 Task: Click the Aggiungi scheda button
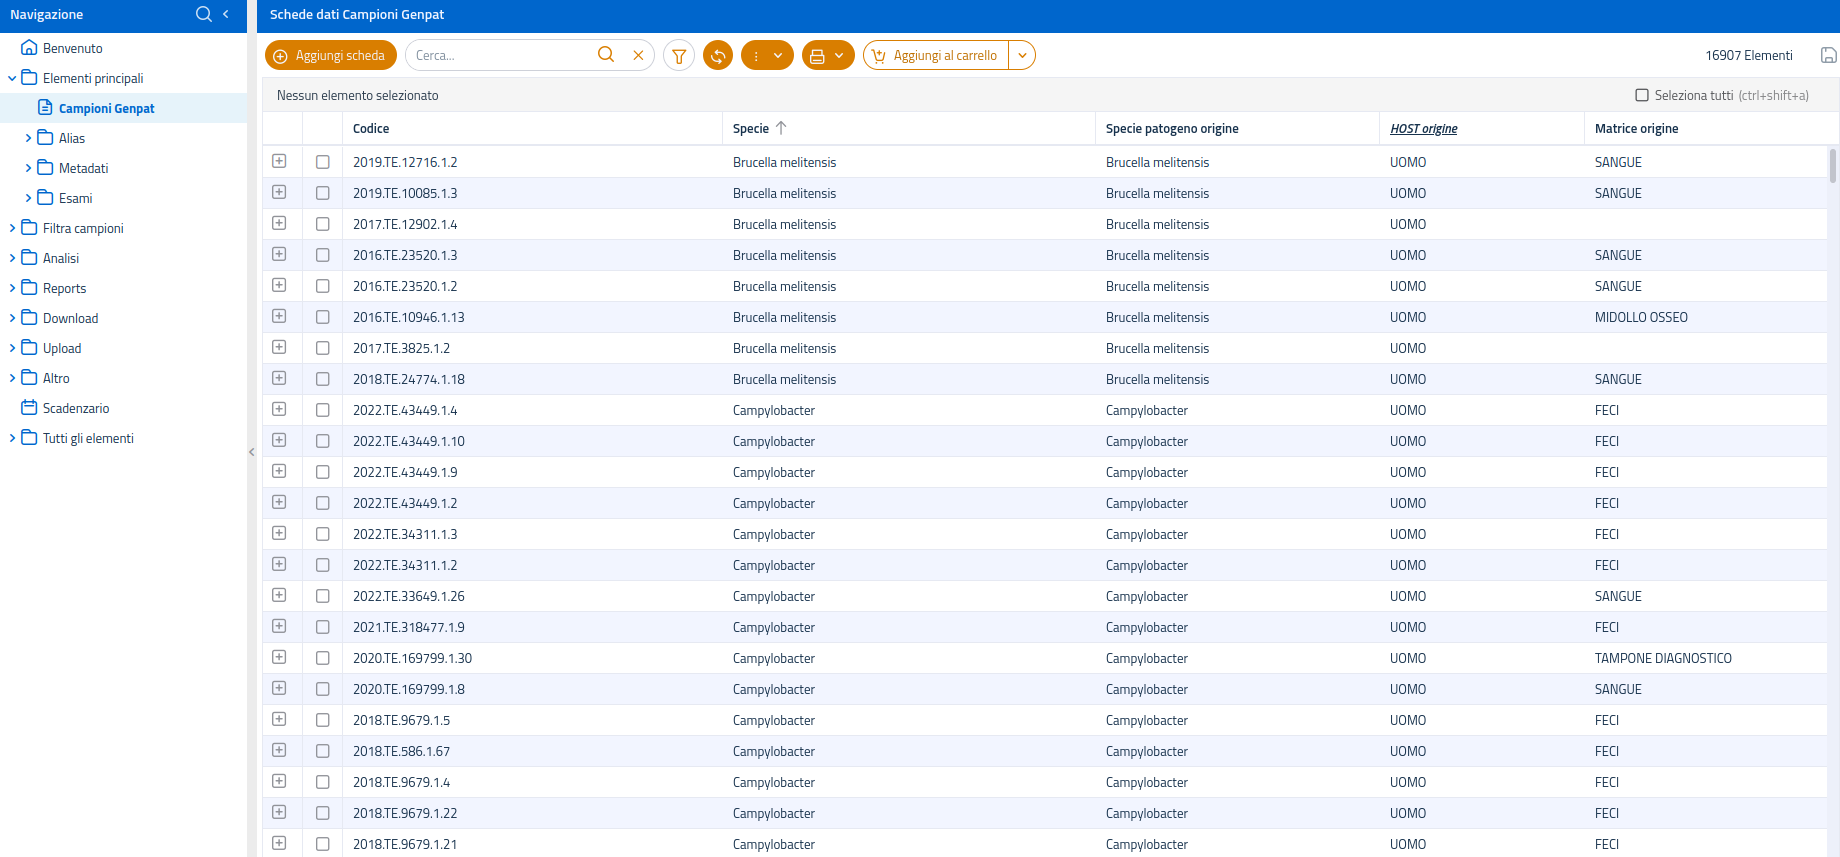click(331, 56)
